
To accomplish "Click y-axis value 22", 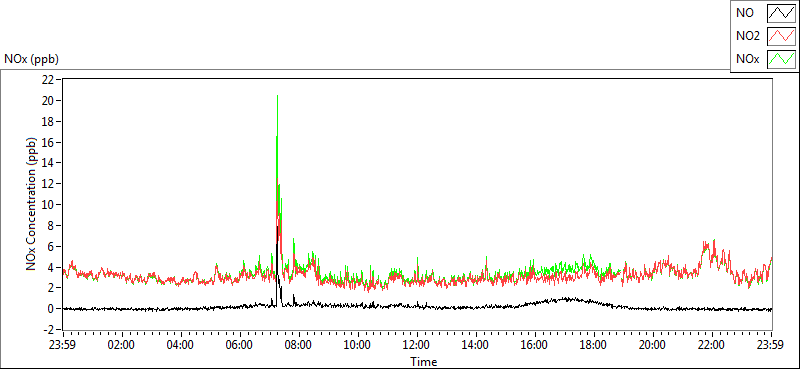I will pos(48,80).
